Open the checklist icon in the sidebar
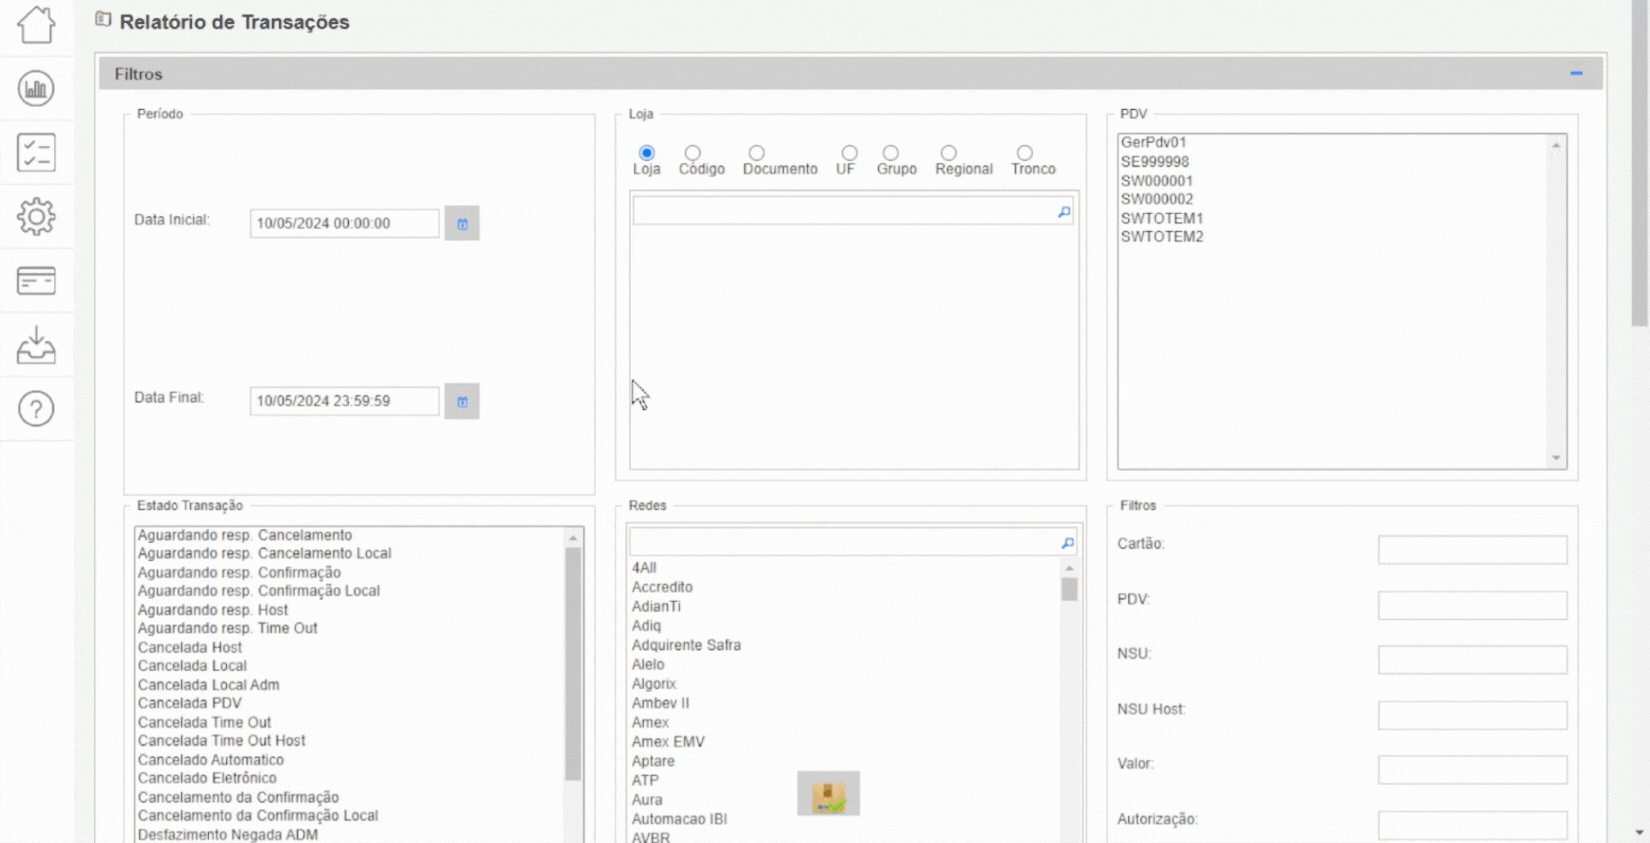The width and height of the screenshot is (1650, 843). (36, 152)
